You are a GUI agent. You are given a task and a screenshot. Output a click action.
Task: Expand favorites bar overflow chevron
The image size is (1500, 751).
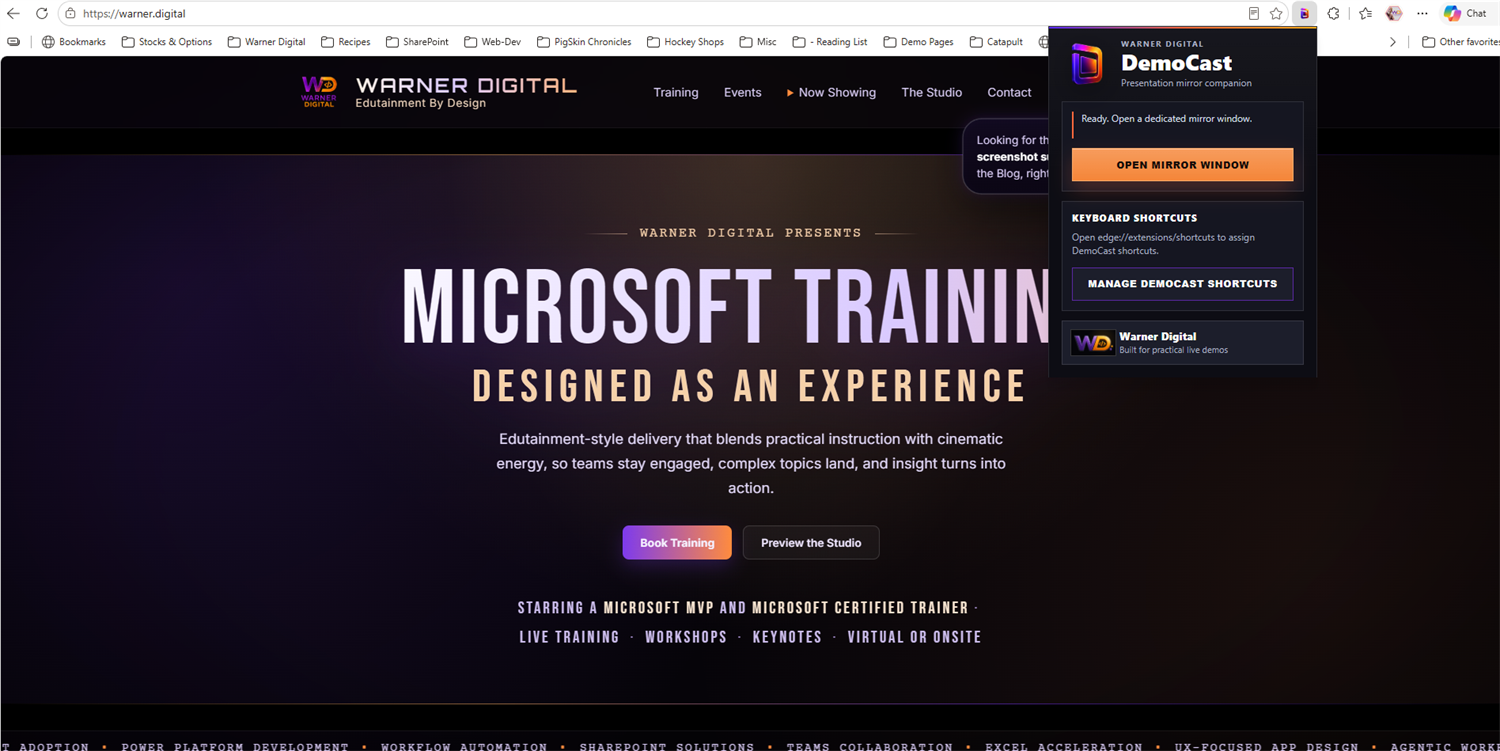1393,42
